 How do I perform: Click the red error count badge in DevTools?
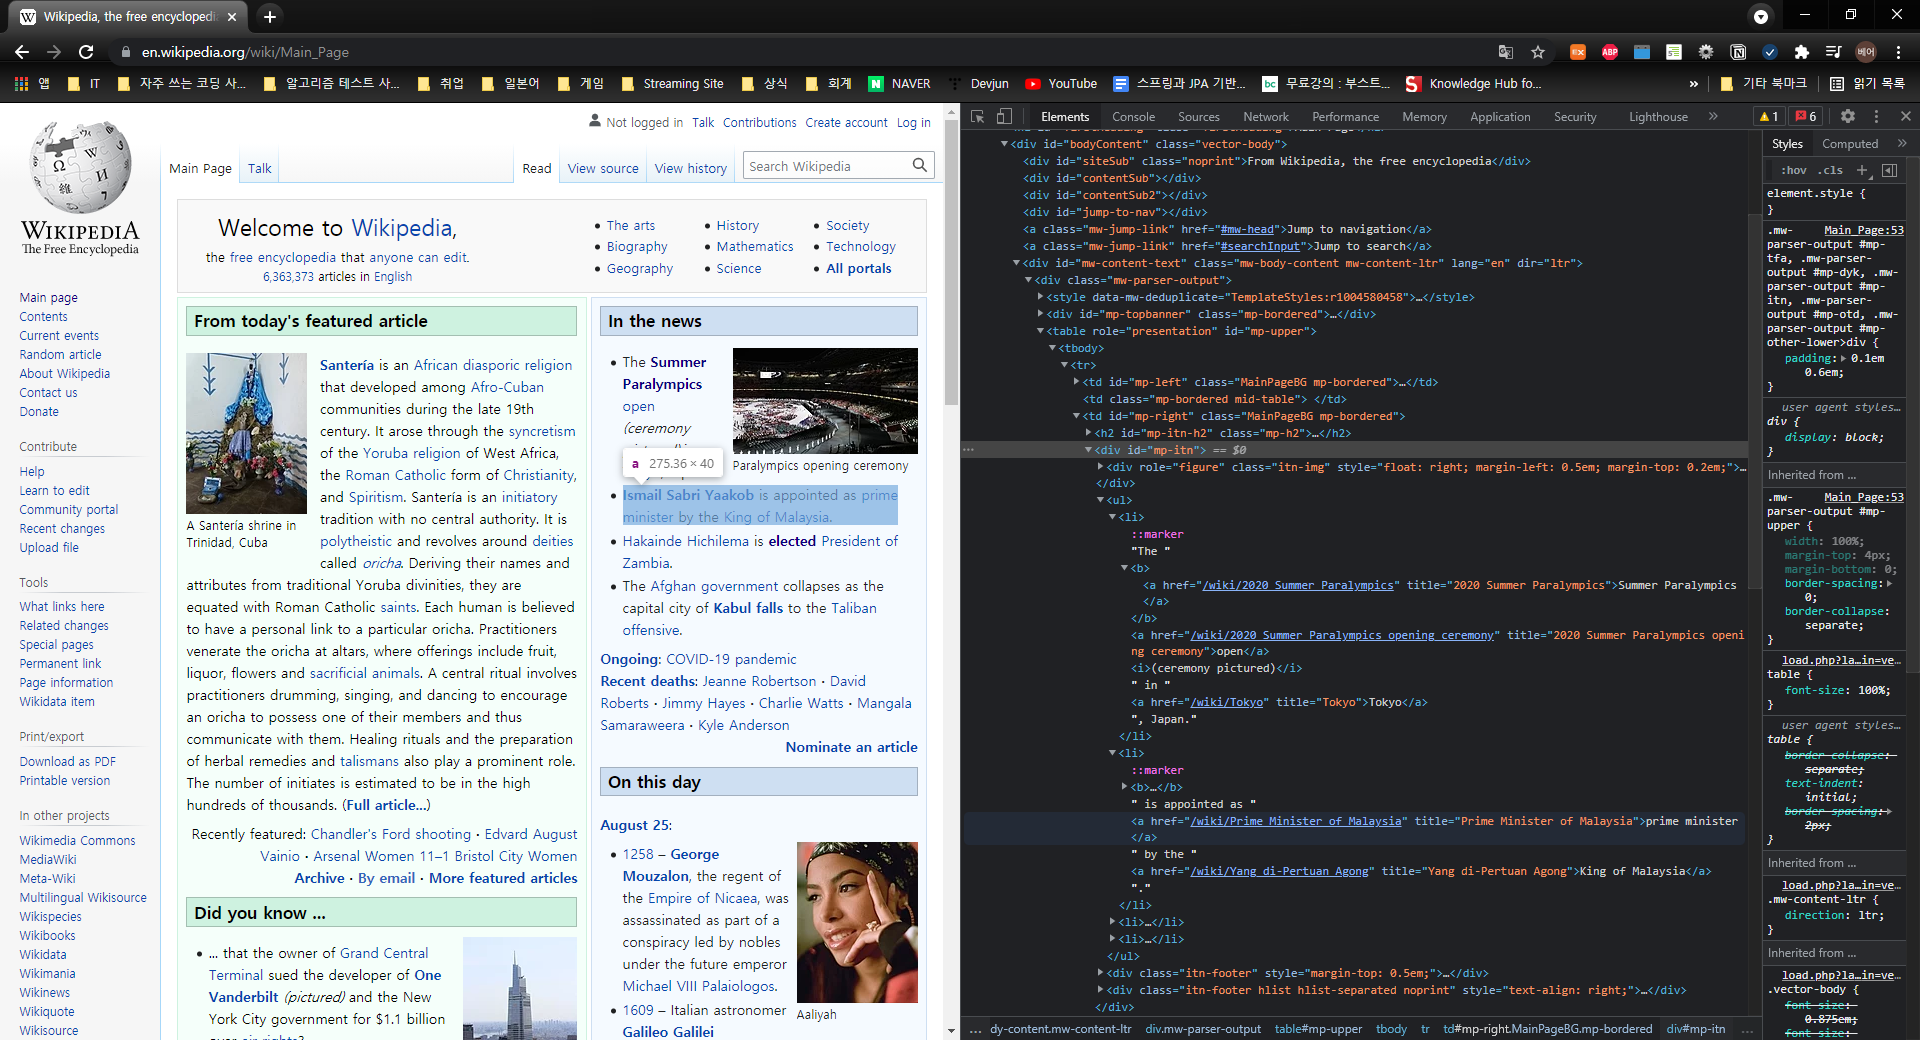(1806, 117)
